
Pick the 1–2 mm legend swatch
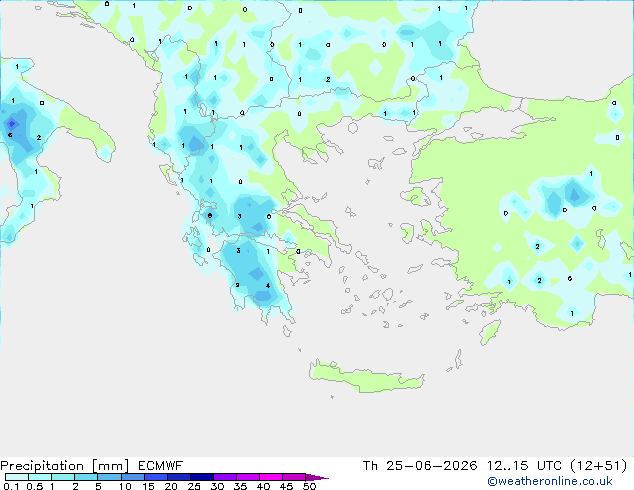tap(63, 477)
